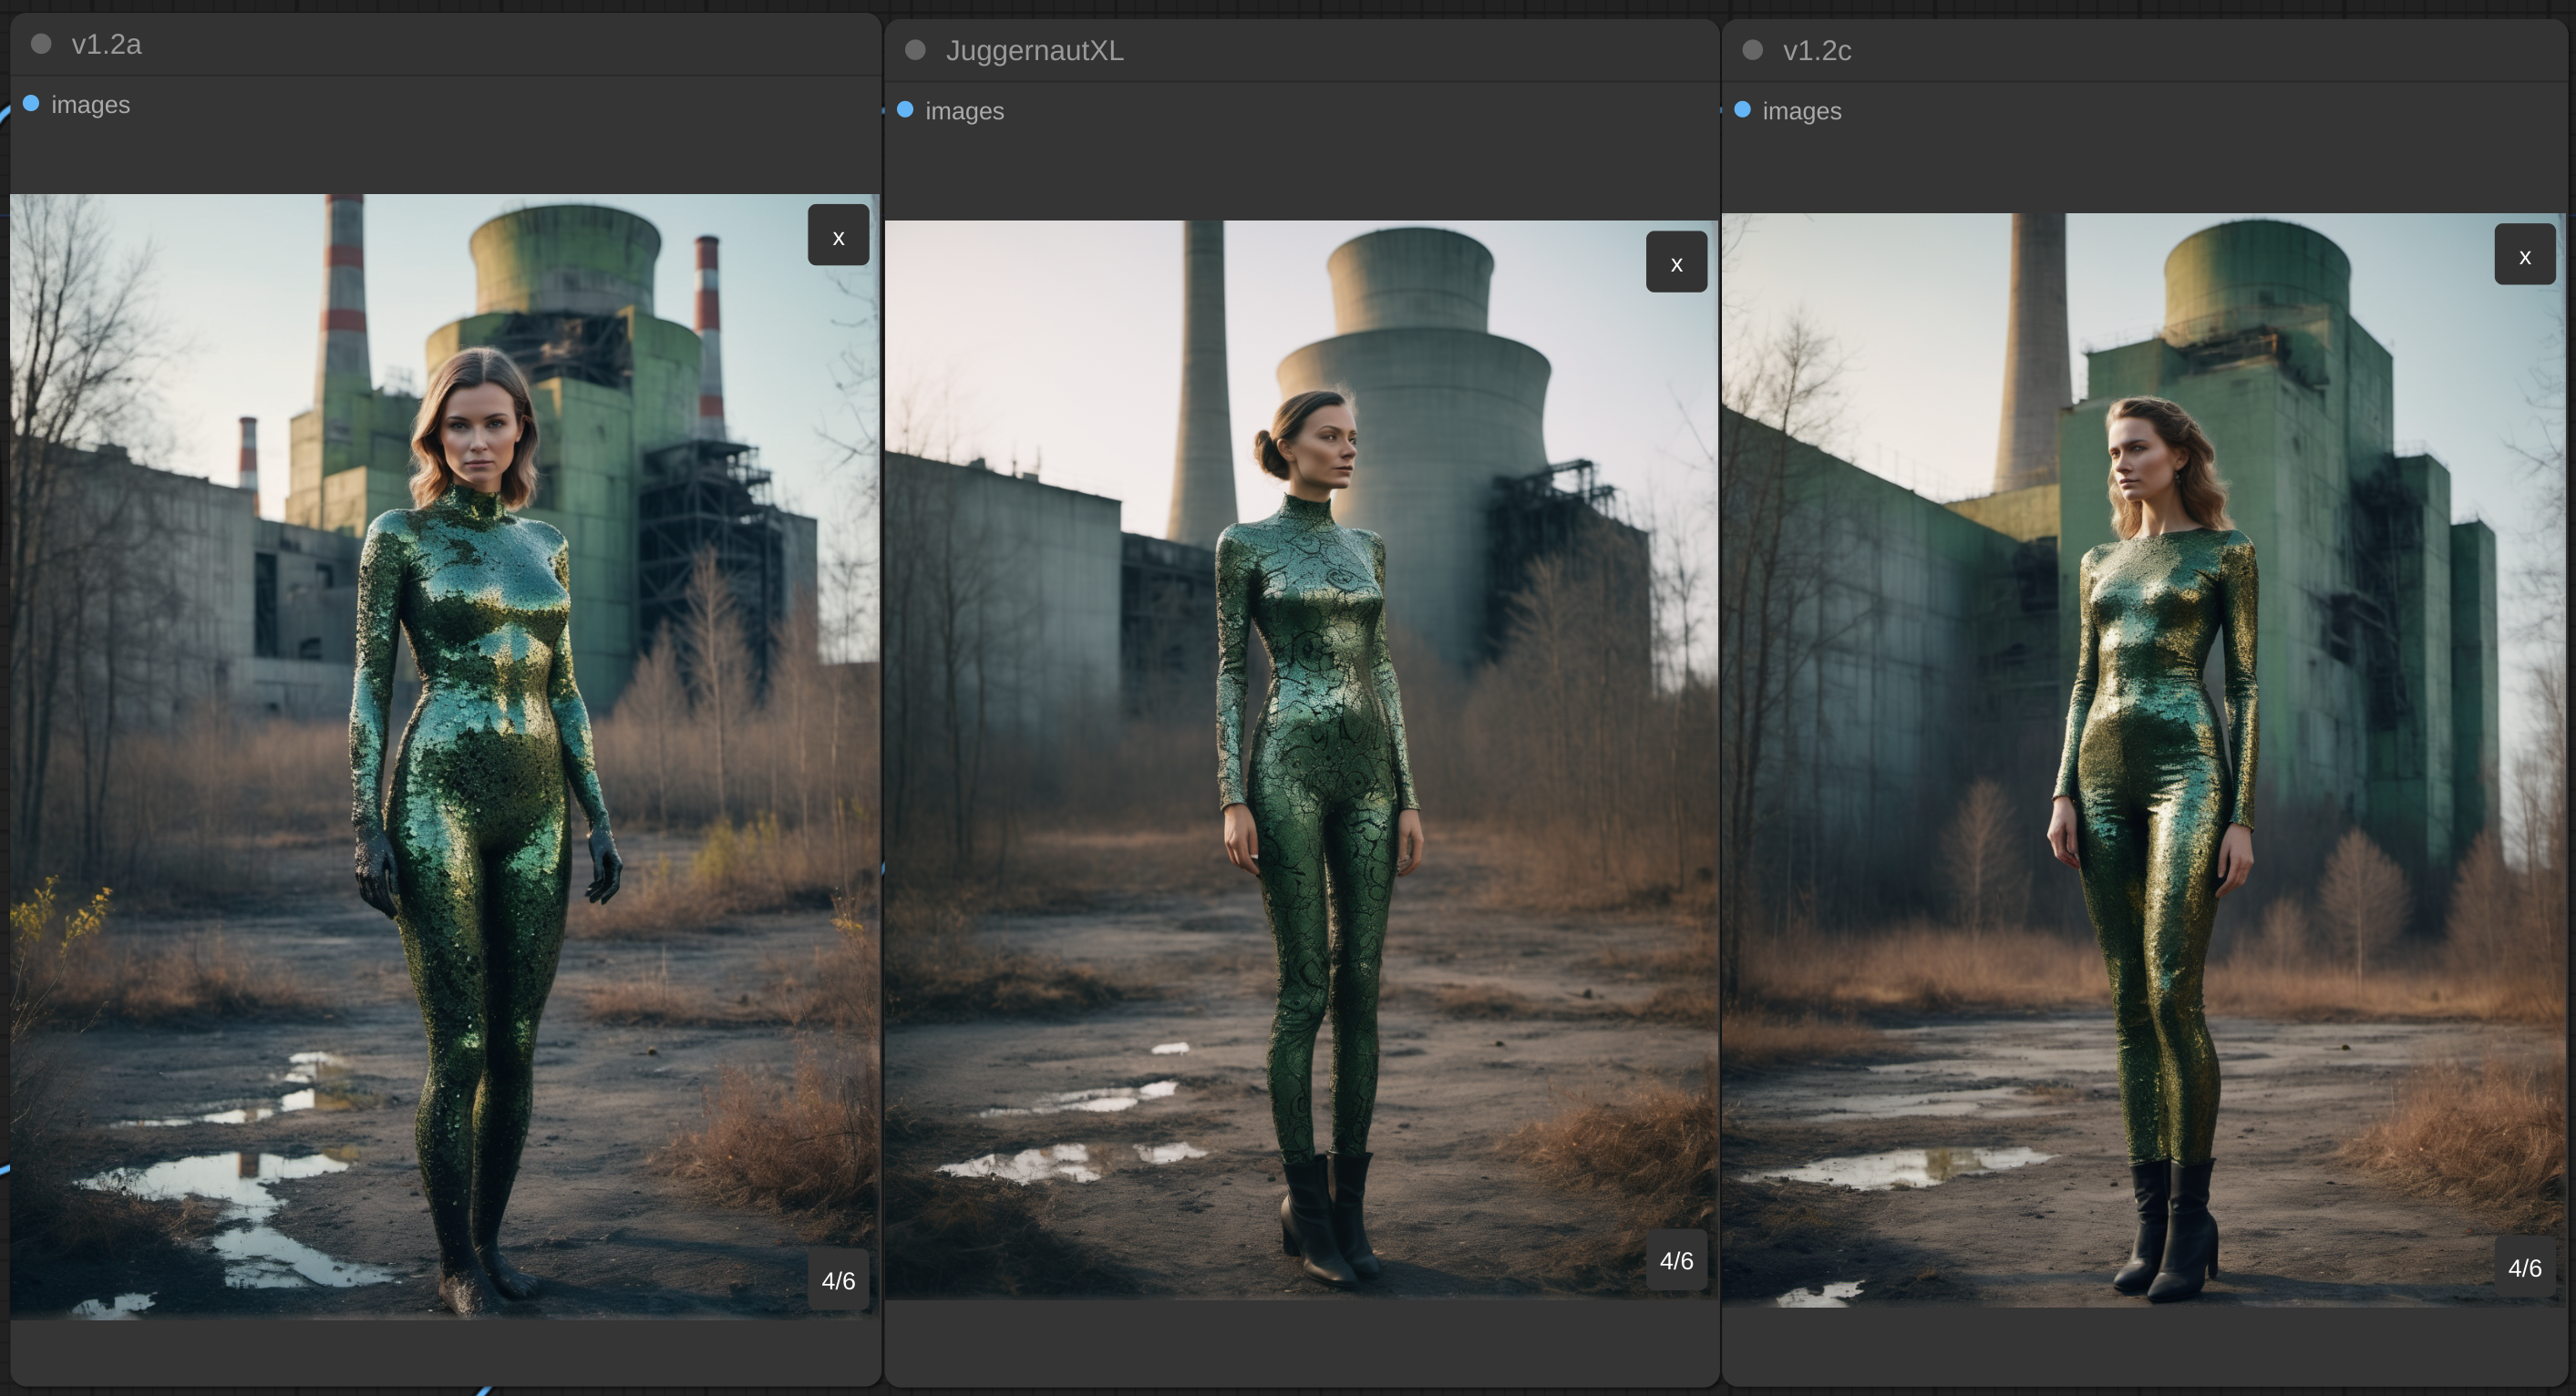Click the 4/6 counter on the v1.2c preview
The width and height of the screenshot is (2576, 1396).
[x=2524, y=1268]
